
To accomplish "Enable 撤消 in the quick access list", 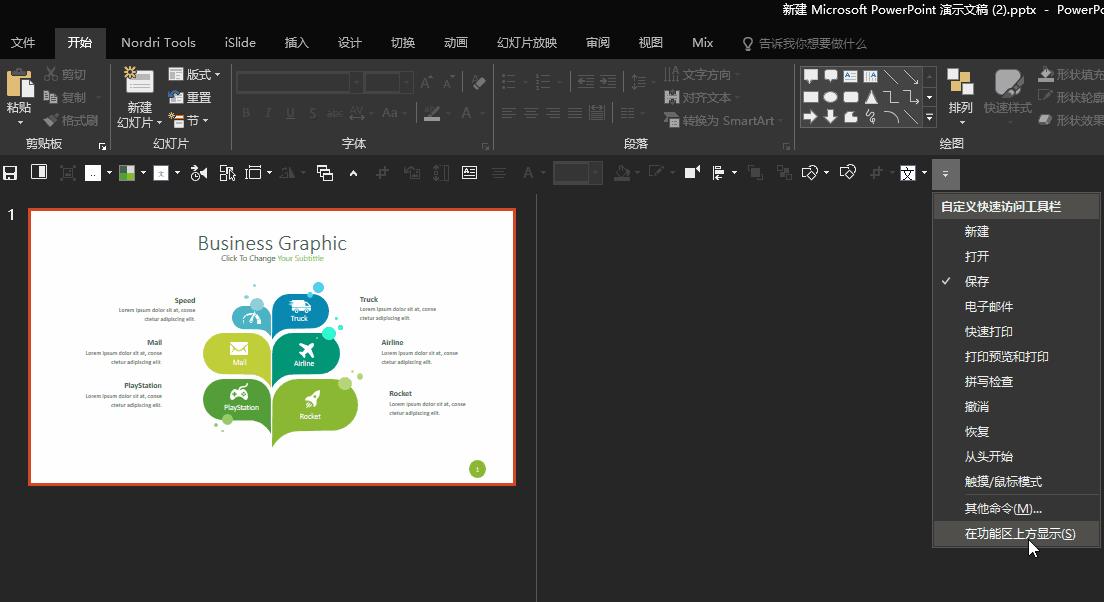I will [976, 407].
